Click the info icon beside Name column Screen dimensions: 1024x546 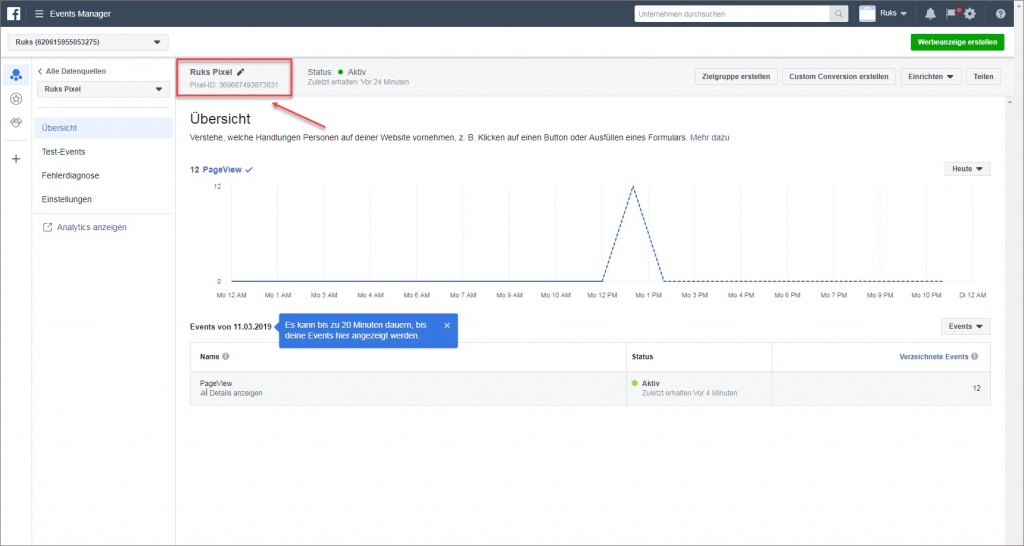226,357
